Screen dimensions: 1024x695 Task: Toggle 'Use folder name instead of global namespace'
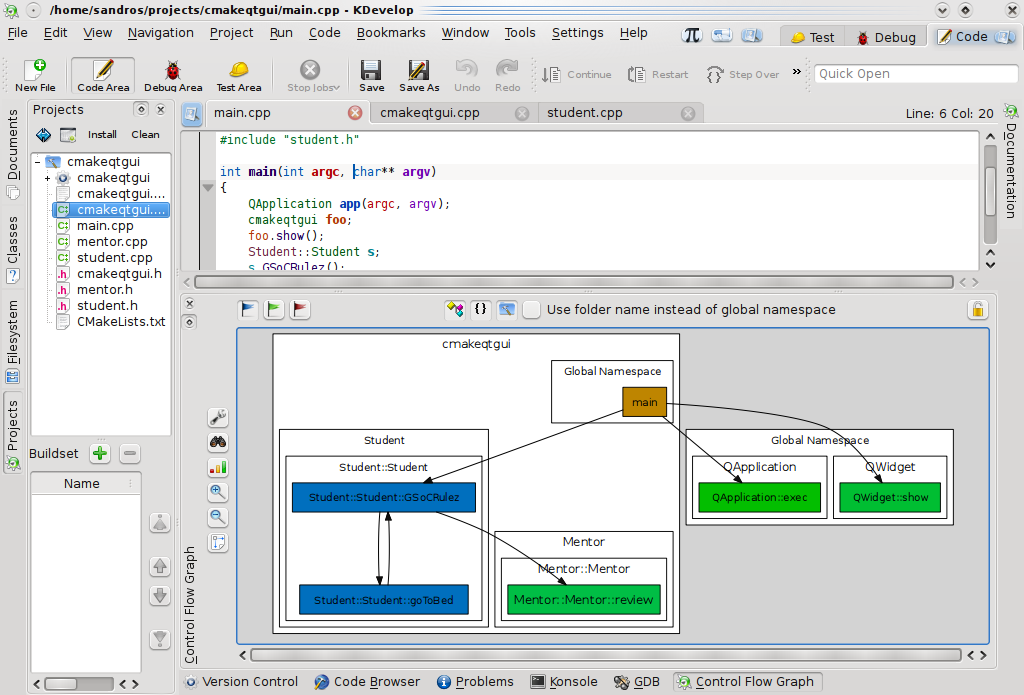531,309
